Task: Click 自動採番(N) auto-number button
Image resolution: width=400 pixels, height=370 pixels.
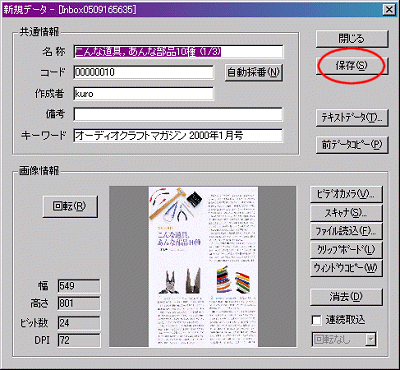Action: coord(254,72)
